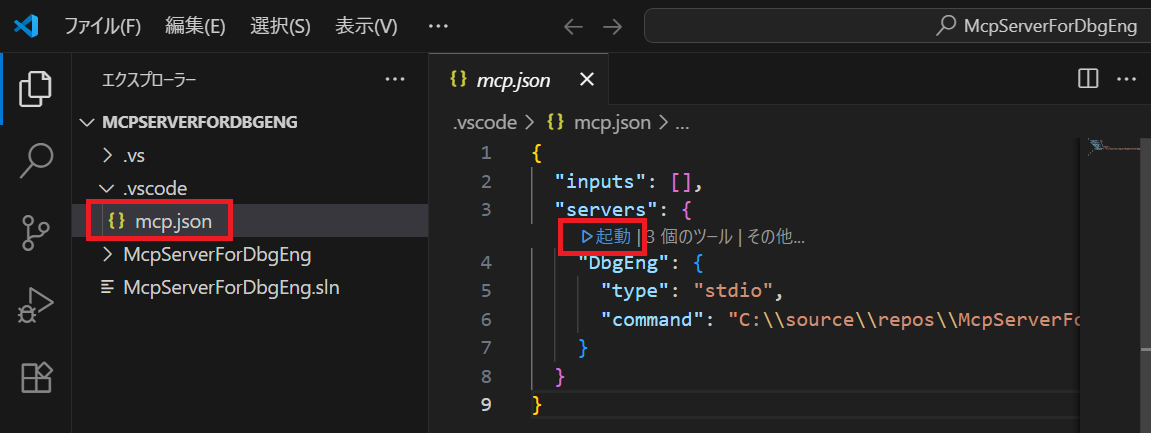Click .vscode in the breadcrumb
This screenshot has width=1151, height=433.
tap(484, 123)
